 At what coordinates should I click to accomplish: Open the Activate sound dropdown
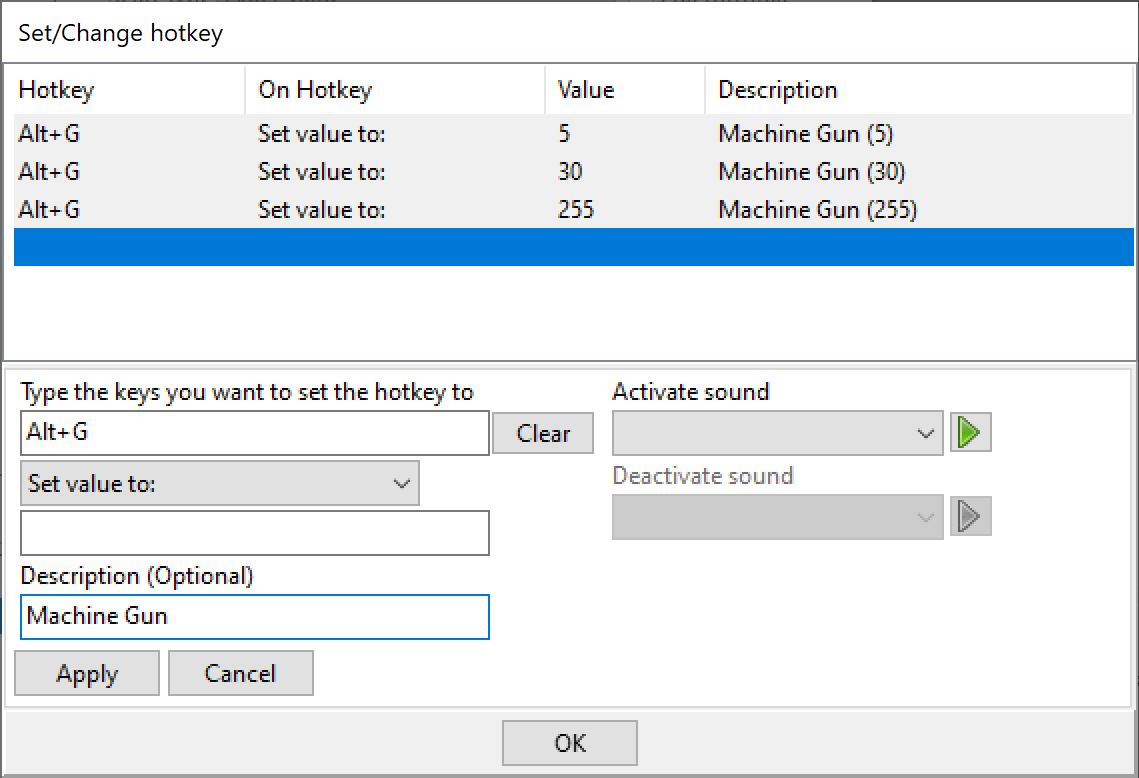(777, 433)
